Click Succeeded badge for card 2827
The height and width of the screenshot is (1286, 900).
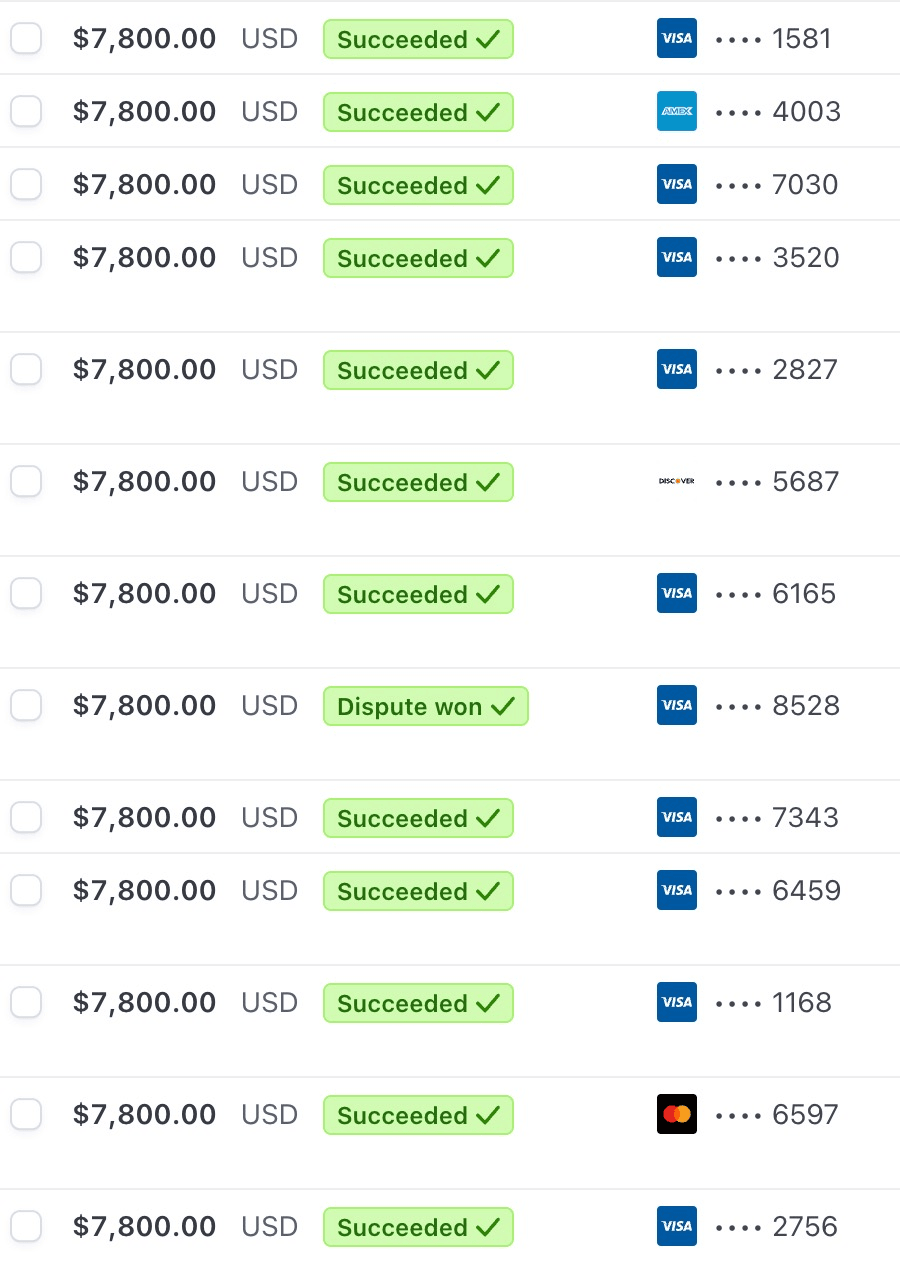tap(418, 370)
